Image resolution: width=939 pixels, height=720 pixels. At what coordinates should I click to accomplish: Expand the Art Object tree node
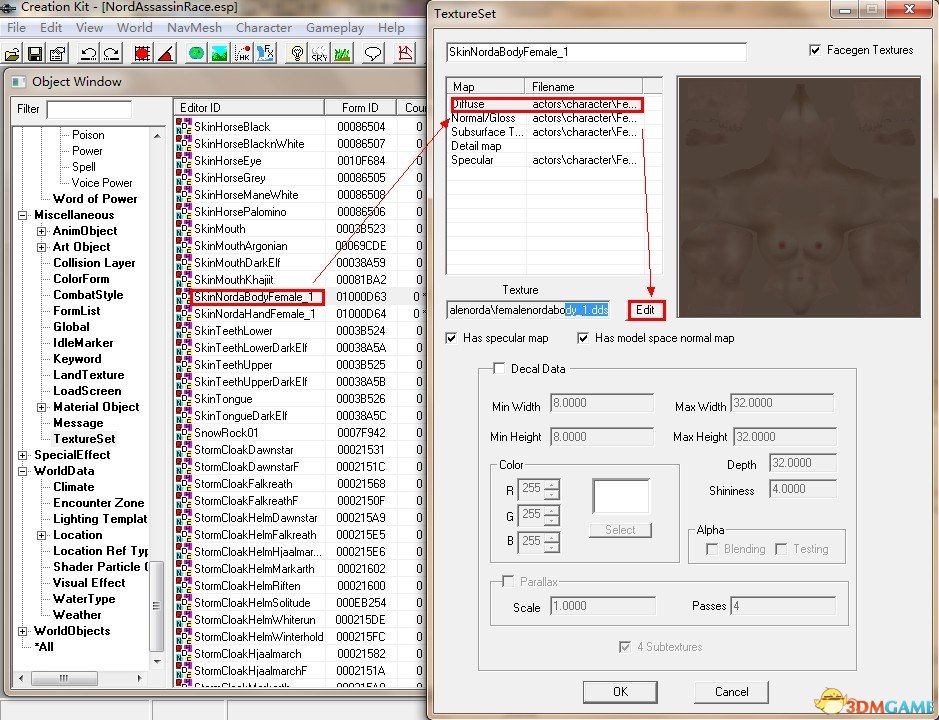coord(41,247)
